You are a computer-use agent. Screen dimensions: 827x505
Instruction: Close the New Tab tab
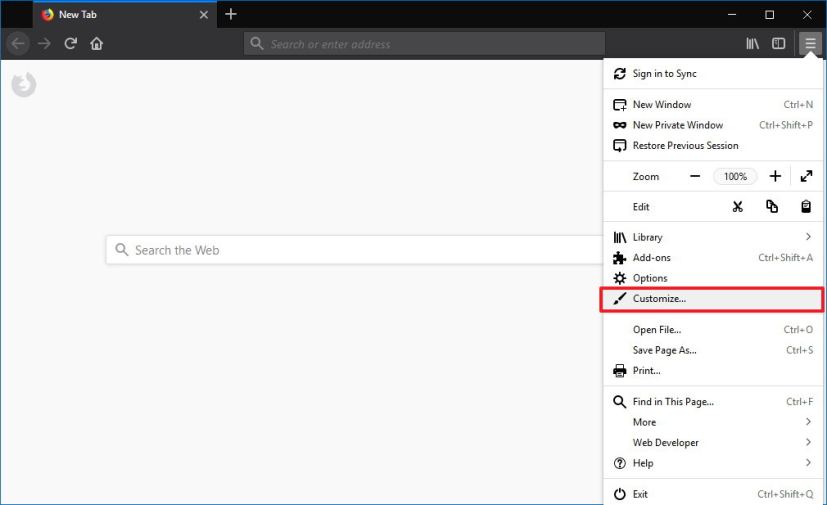[204, 15]
